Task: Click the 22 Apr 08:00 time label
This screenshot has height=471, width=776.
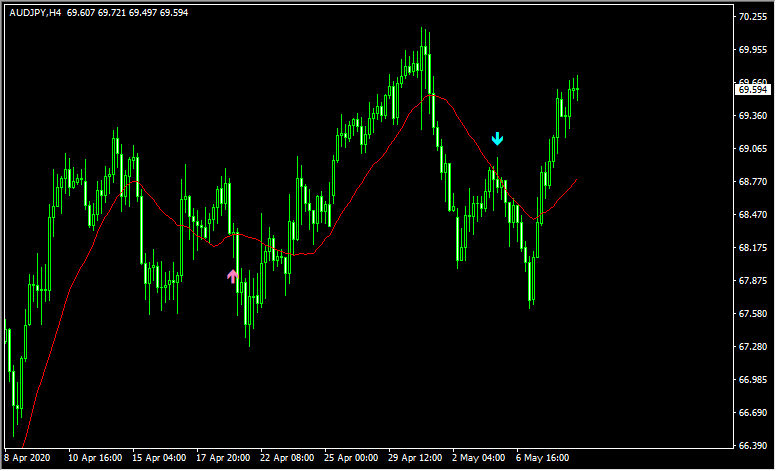Action: pyautogui.click(x=287, y=458)
